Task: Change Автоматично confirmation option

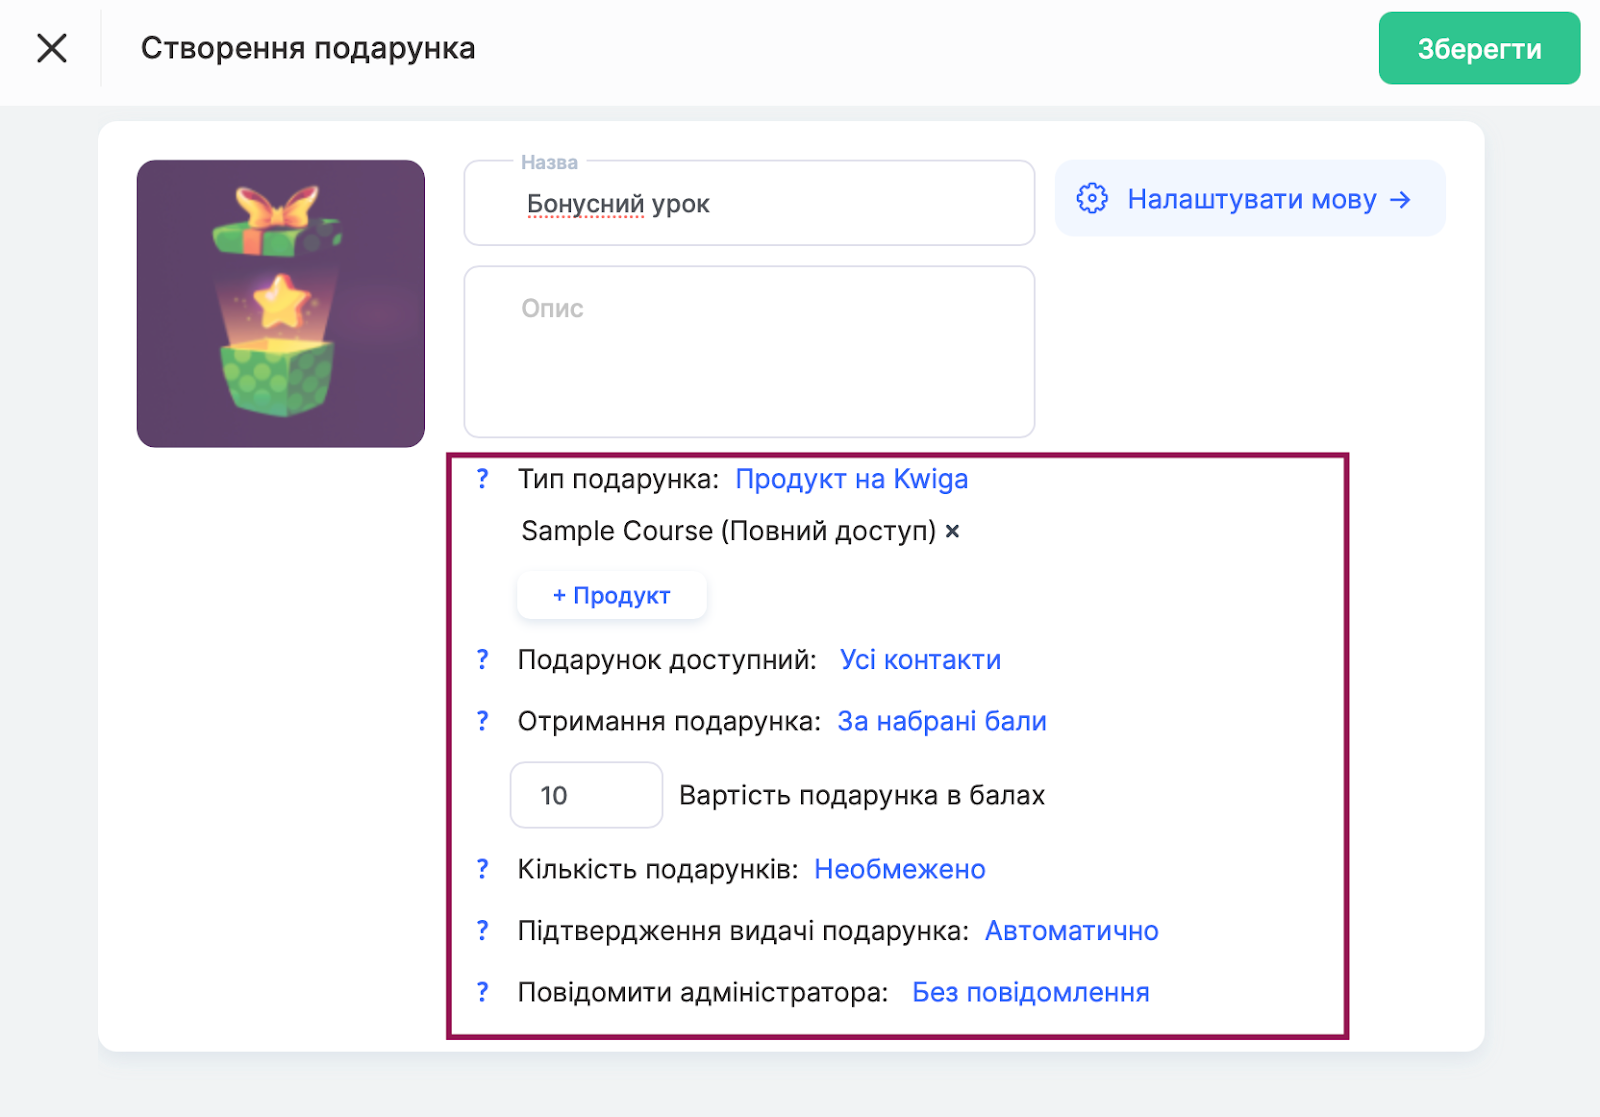Action: click(1071, 931)
